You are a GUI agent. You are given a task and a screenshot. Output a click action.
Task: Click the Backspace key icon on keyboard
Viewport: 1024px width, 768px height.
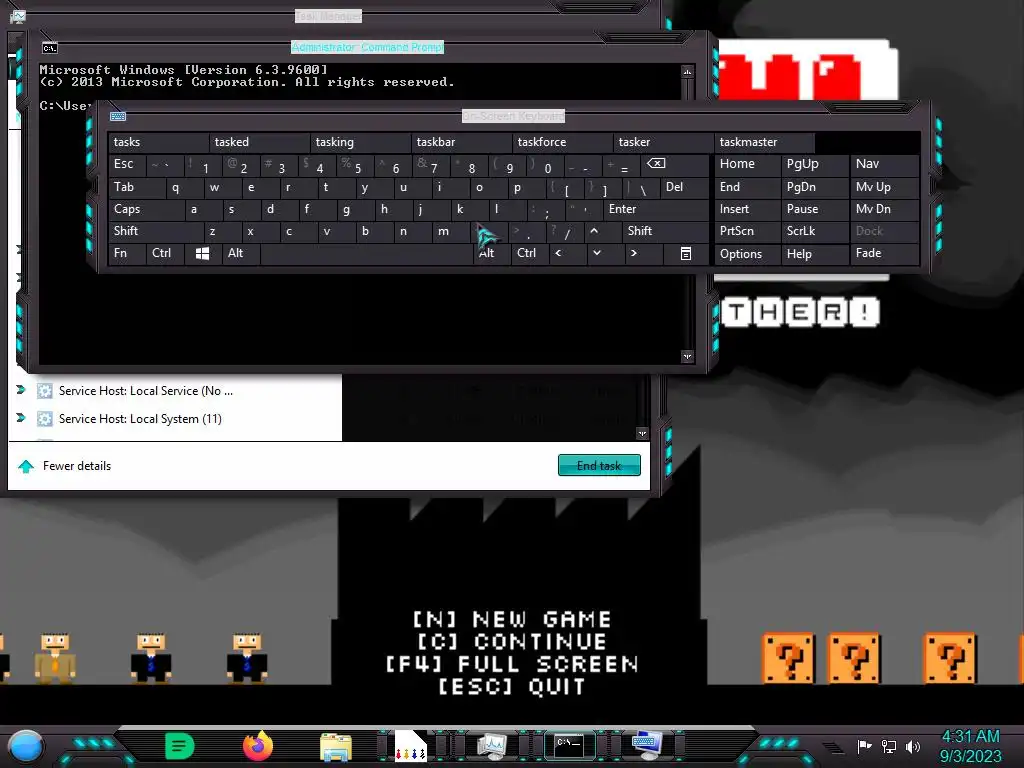click(x=656, y=164)
